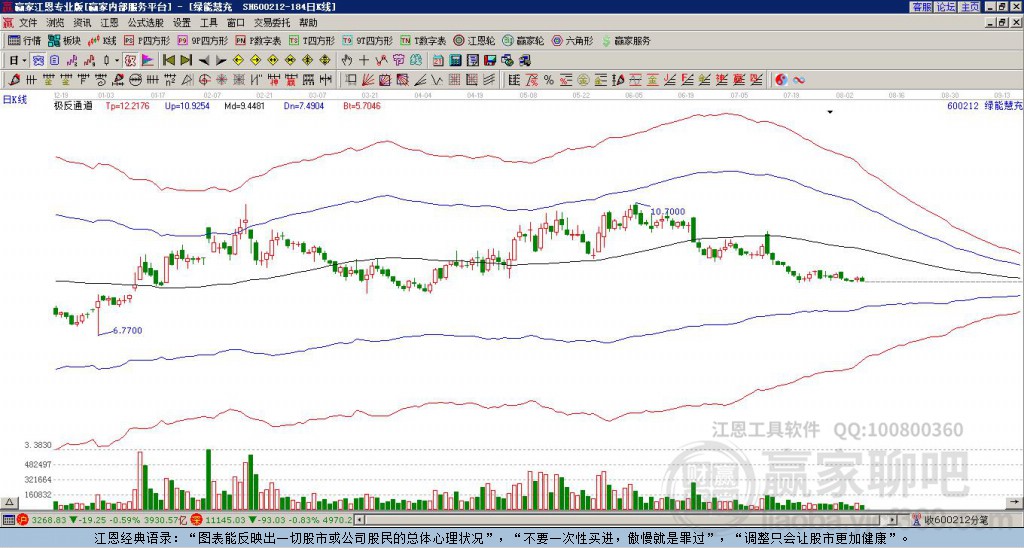This screenshot has height=548, width=1024.
Task: Open the 9T四方形 tool
Action: (x=367, y=40)
